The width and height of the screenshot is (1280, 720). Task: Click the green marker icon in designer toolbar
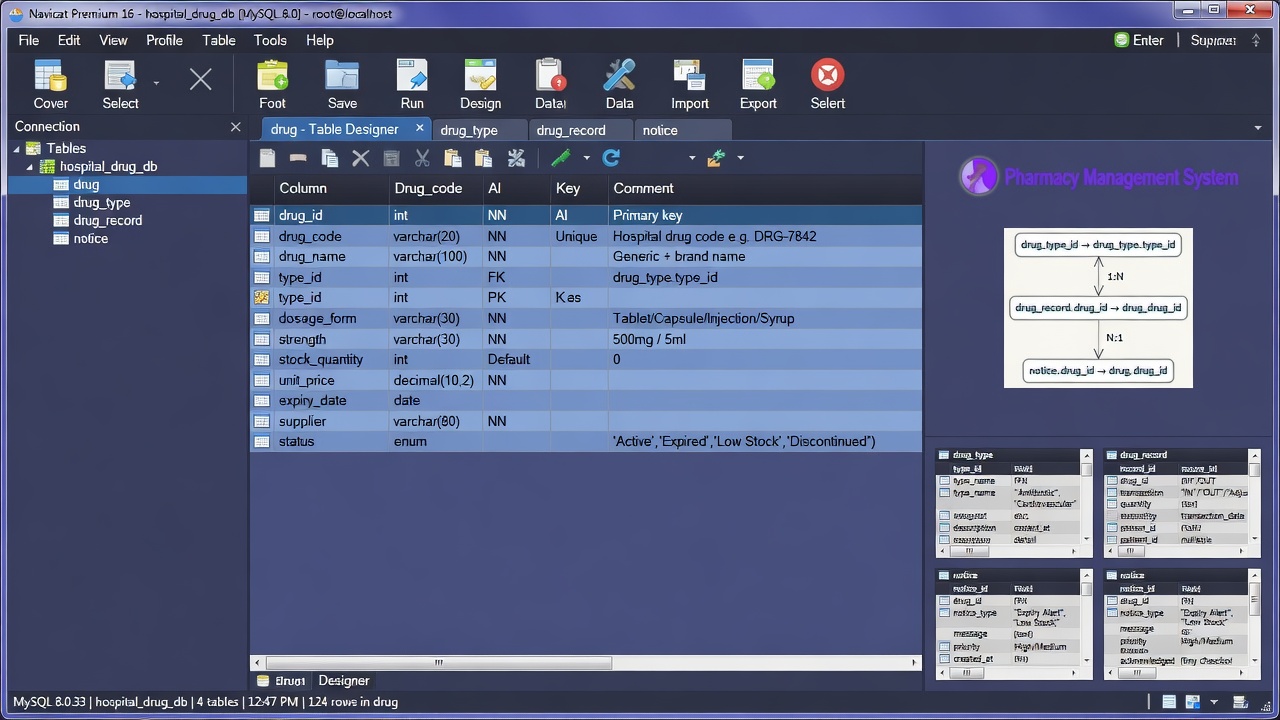click(561, 158)
